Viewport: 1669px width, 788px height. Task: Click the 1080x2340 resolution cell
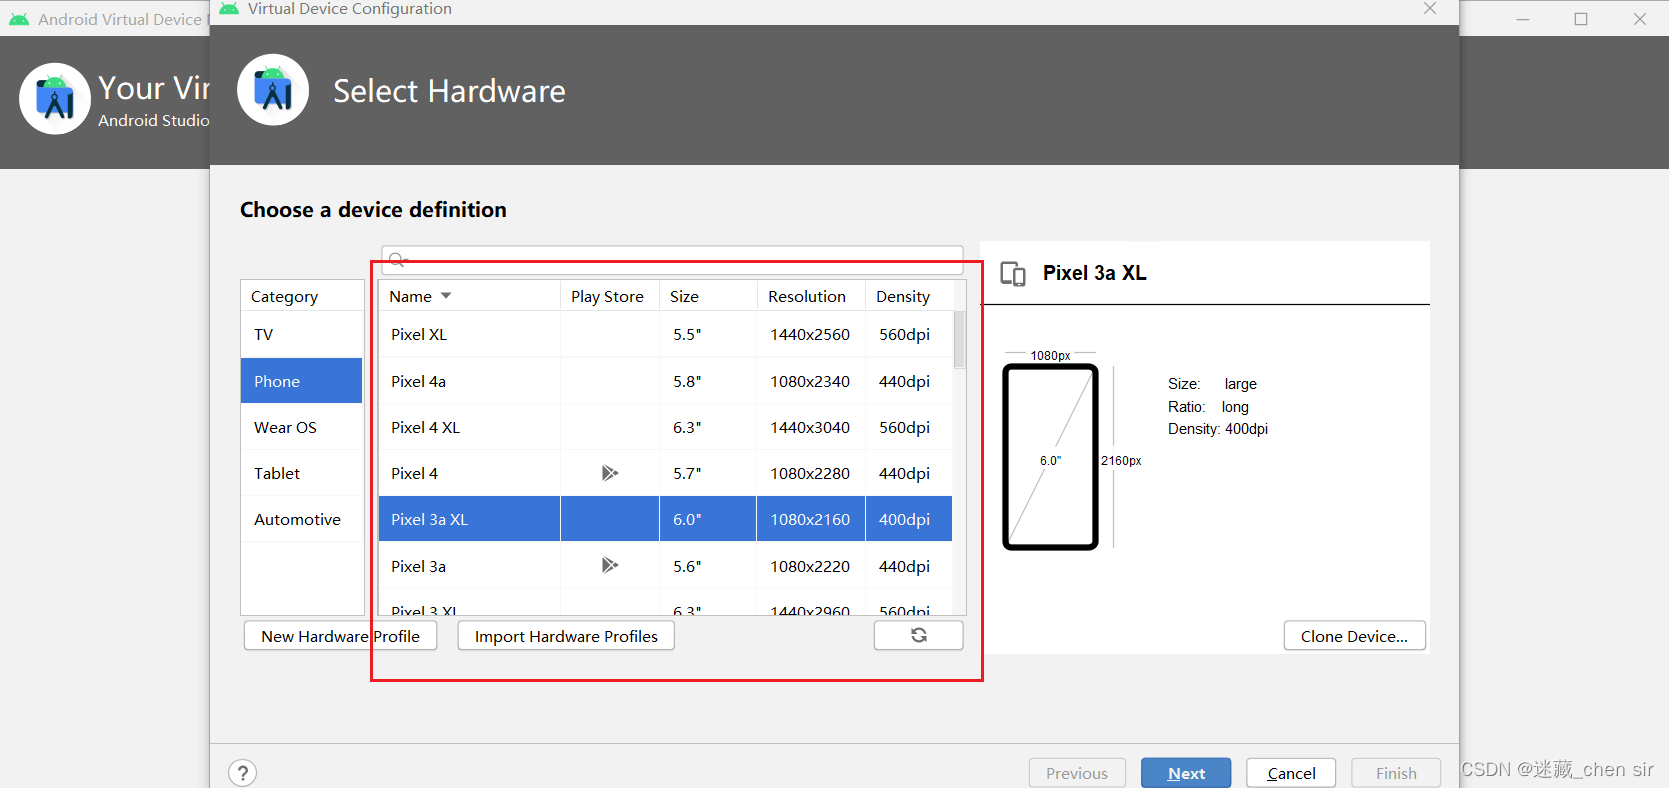[x=810, y=381]
